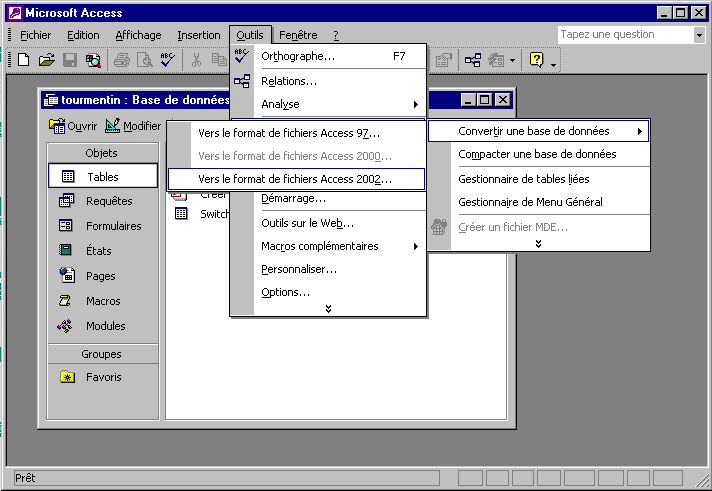712x491 pixels.
Task: Minimize the tourmentin database window
Action: coord(468,99)
